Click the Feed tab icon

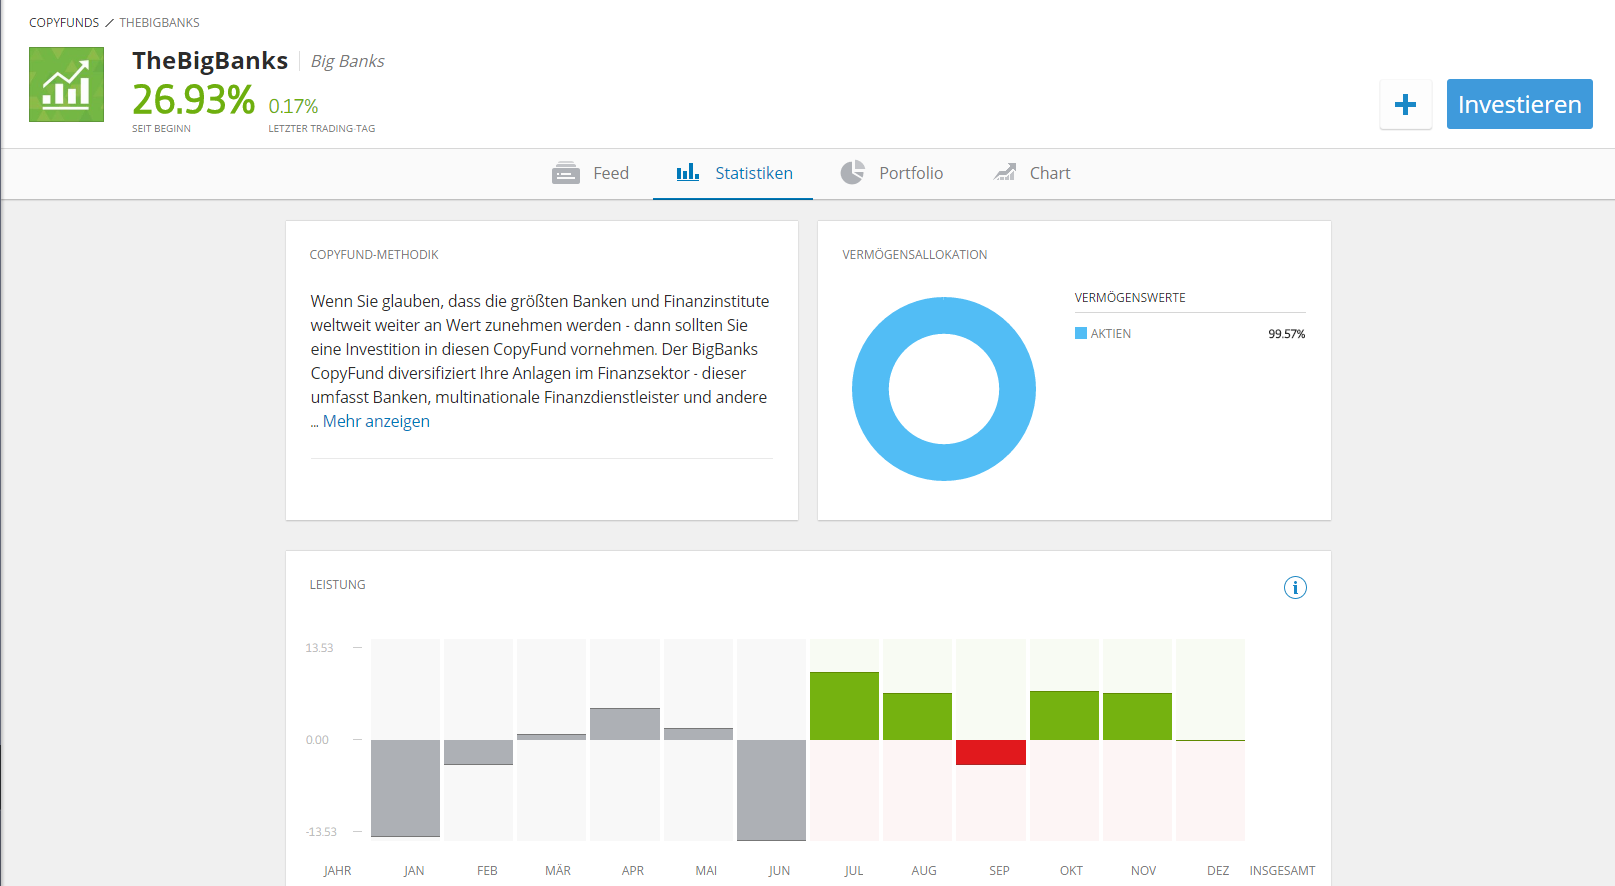[566, 173]
